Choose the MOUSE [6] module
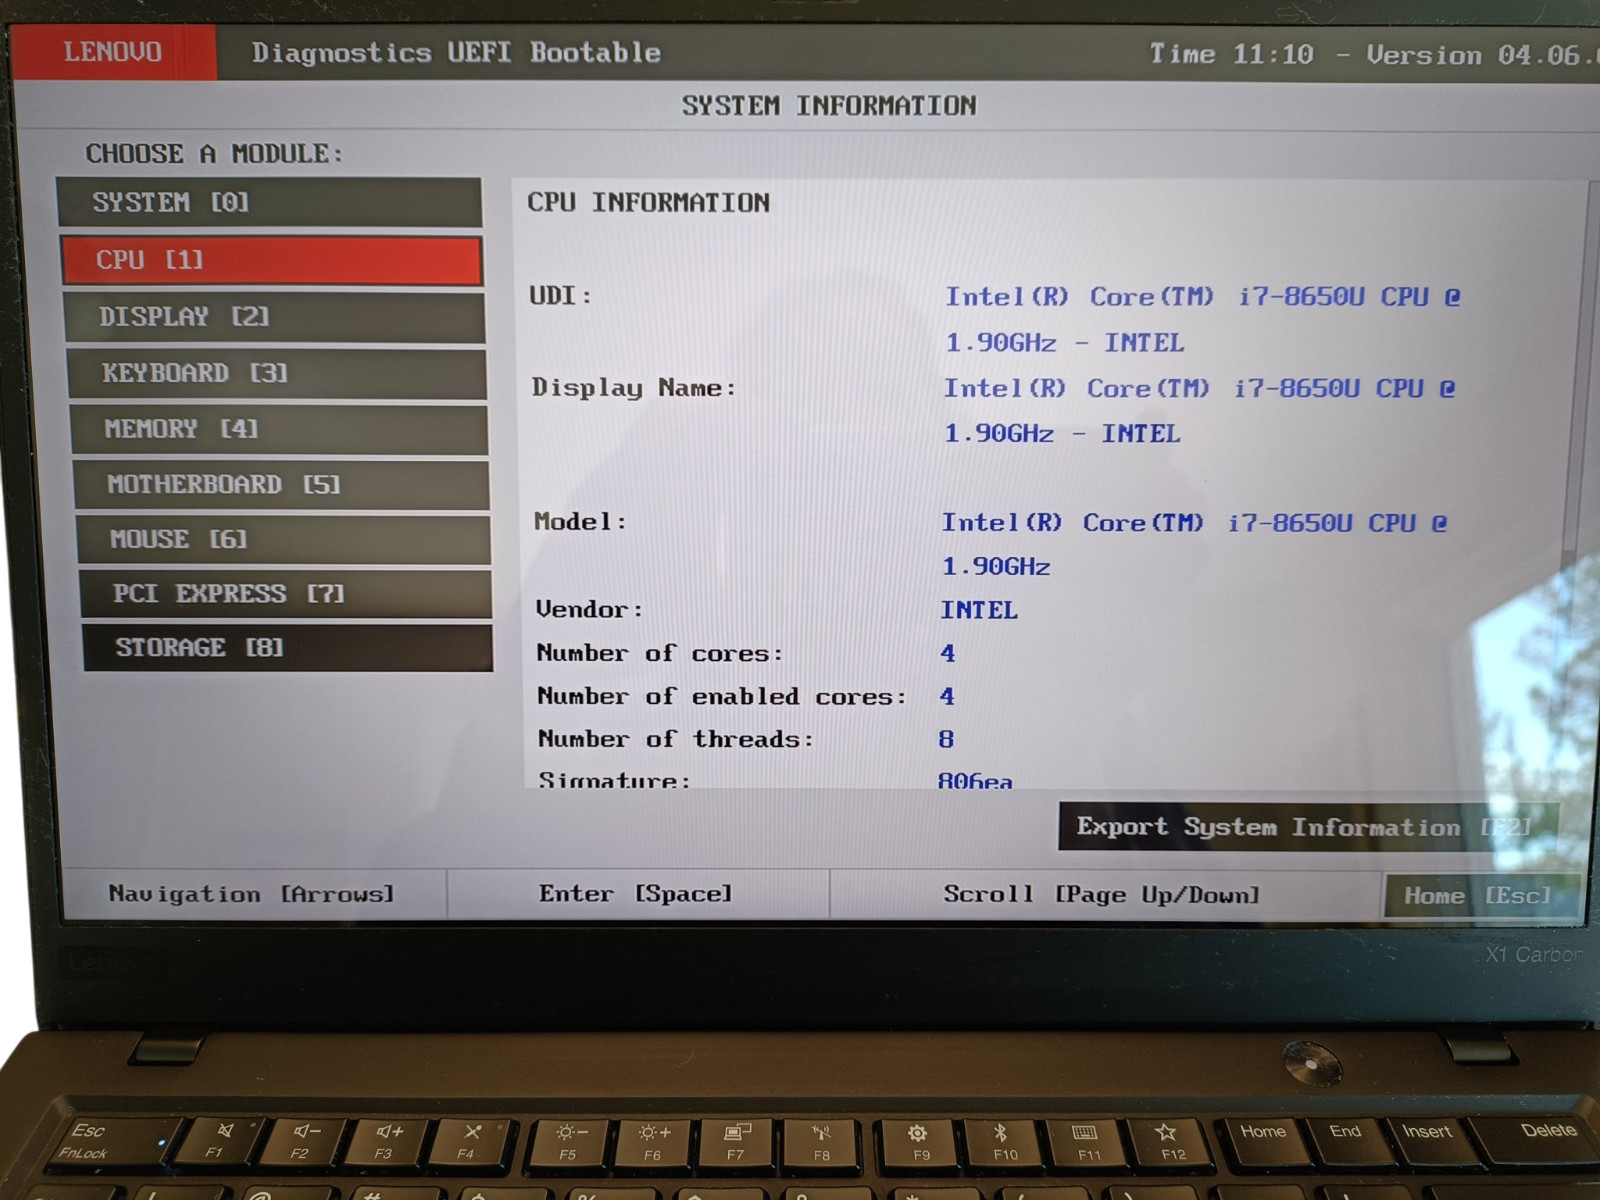The height and width of the screenshot is (1200, 1600). 284,540
